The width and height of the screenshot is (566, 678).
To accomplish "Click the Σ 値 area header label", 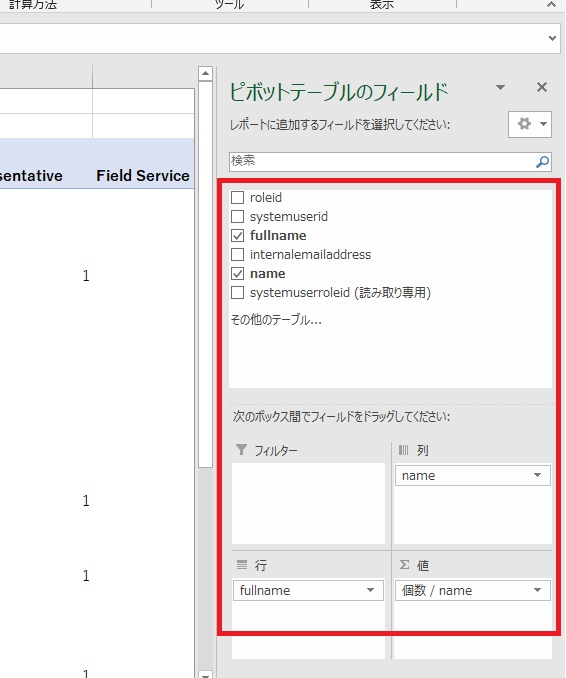I will click(x=415, y=565).
